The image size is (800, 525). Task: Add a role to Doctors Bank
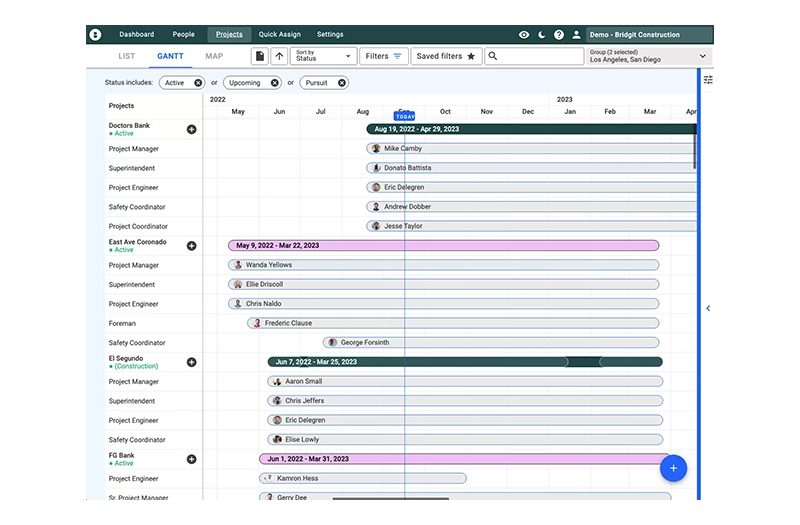click(191, 130)
